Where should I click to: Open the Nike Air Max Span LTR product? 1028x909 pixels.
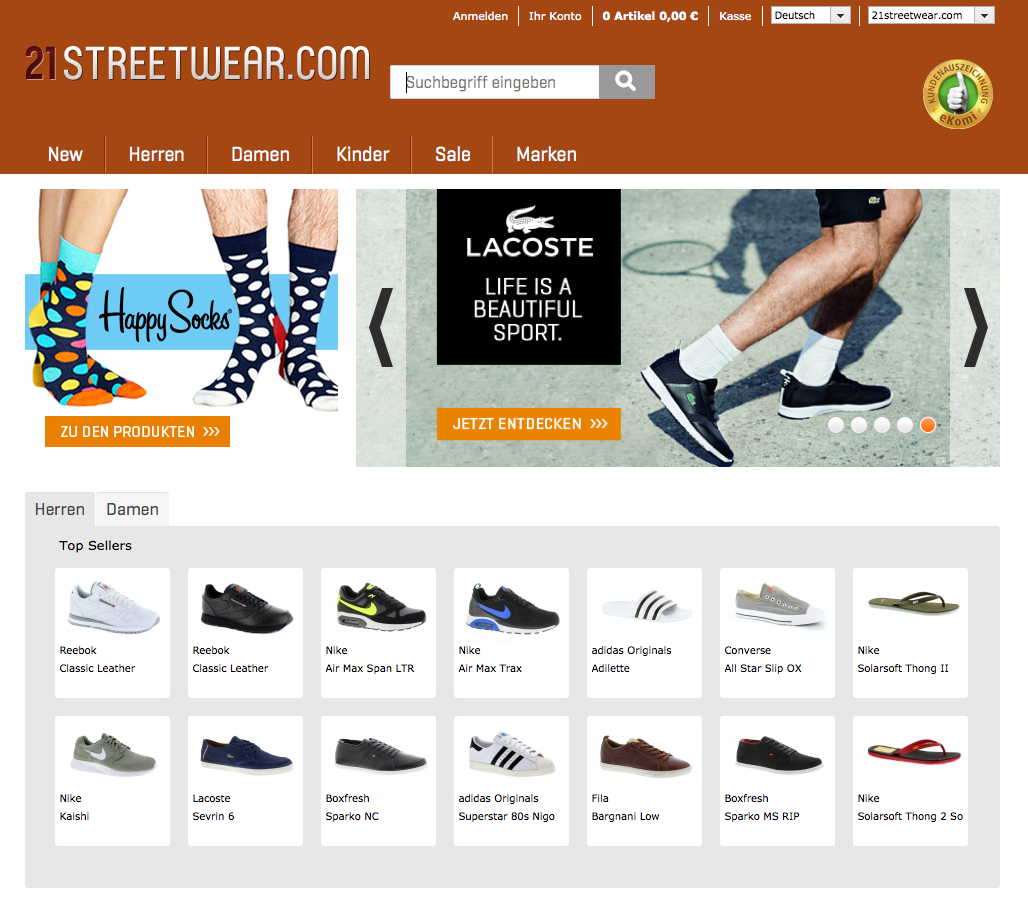378,633
